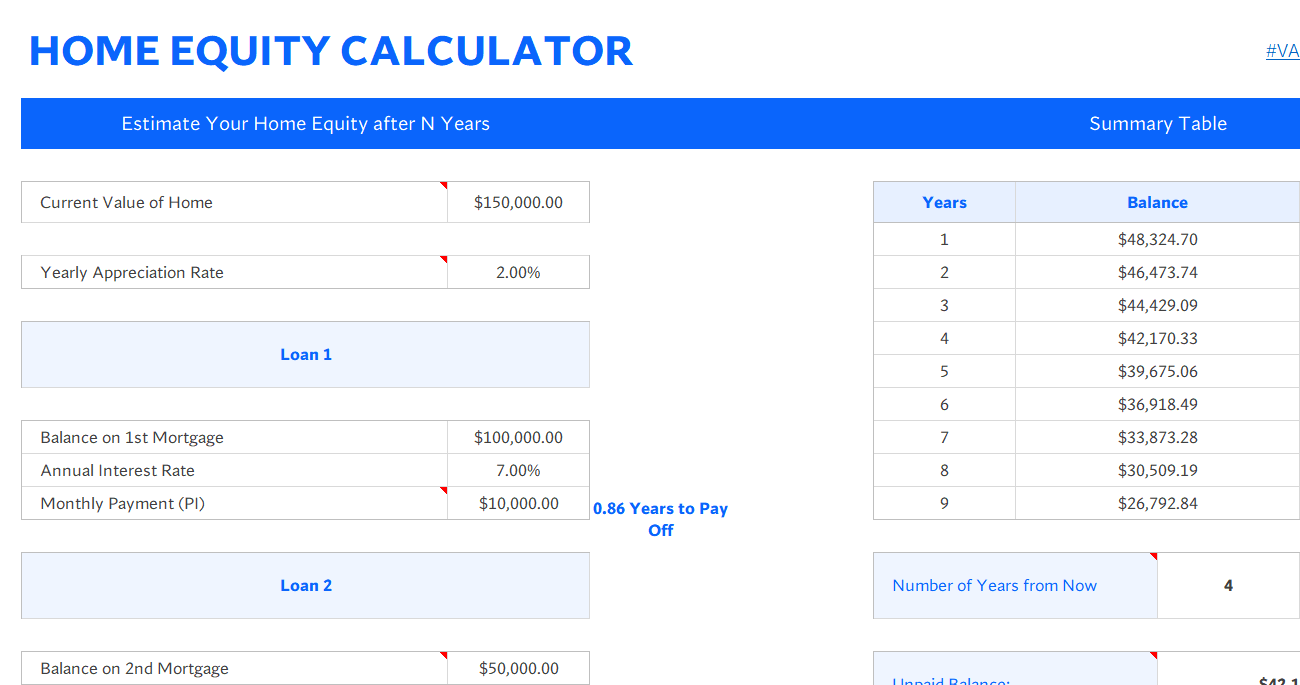Image resolution: width=1300 pixels, height=685 pixels.
Task: Select the Current Value of Home amount $150,000.00
Action: [x=518, y=202]
